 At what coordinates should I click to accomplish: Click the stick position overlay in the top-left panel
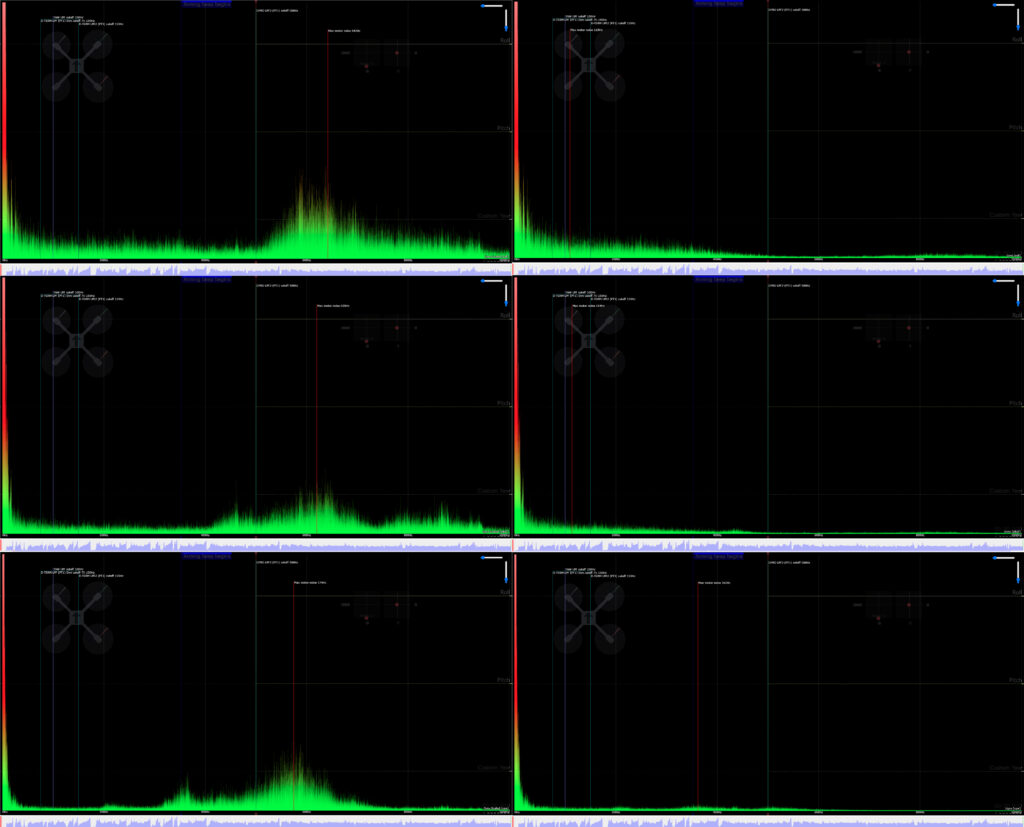click(x=382, y=58)
